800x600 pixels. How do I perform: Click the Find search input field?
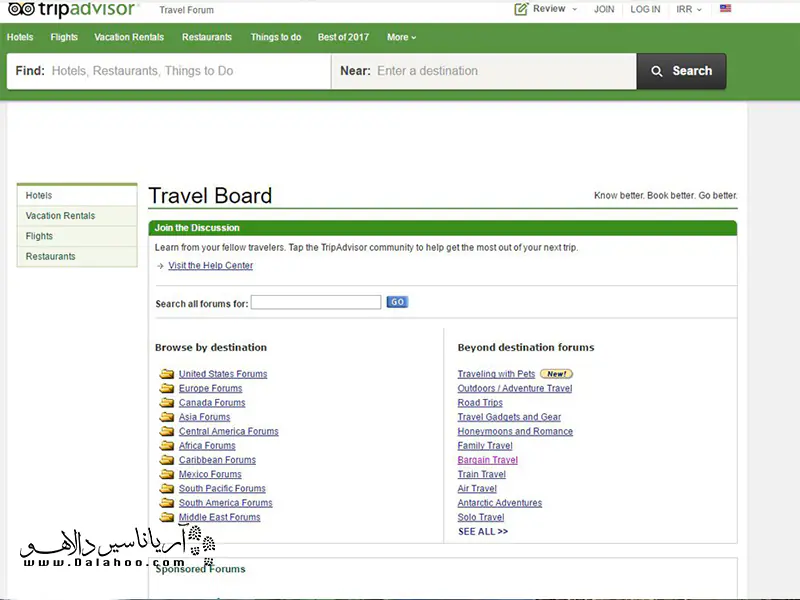[x=169, y=71]
